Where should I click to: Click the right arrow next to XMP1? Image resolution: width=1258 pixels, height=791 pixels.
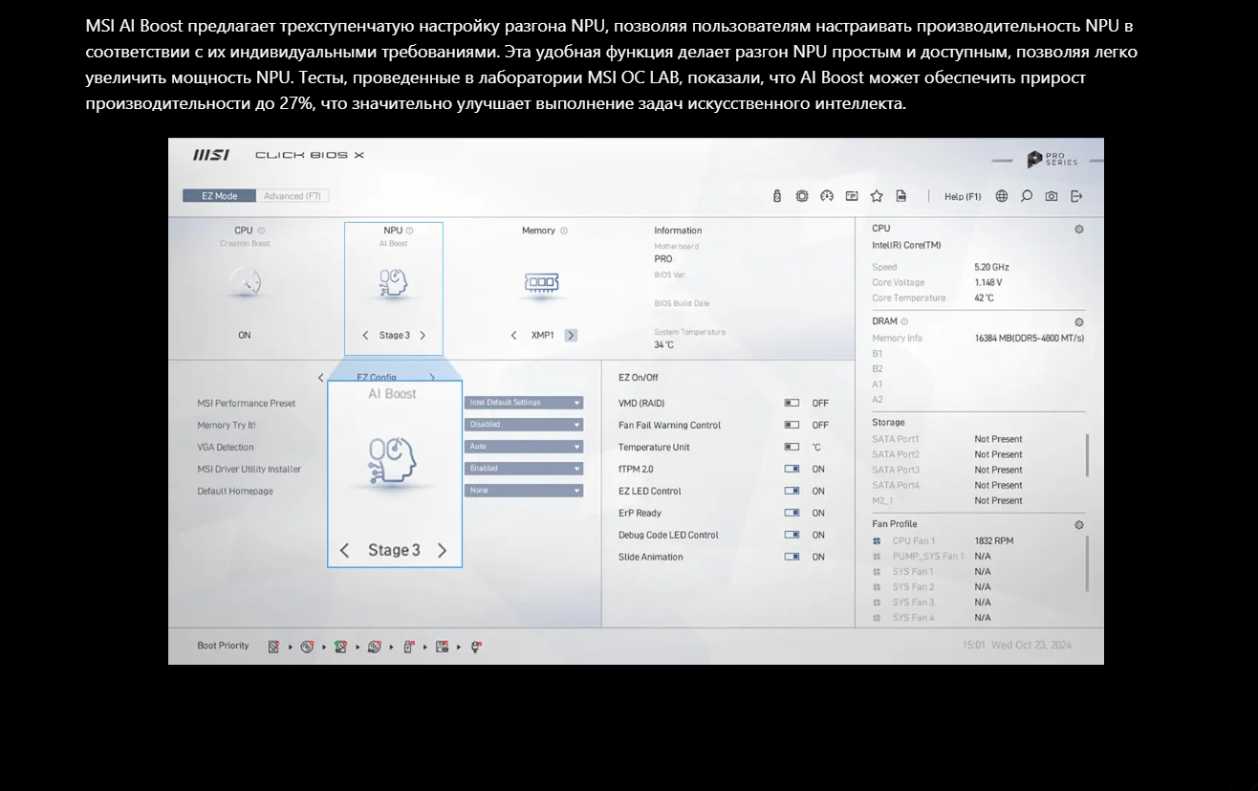pos(571,335)
